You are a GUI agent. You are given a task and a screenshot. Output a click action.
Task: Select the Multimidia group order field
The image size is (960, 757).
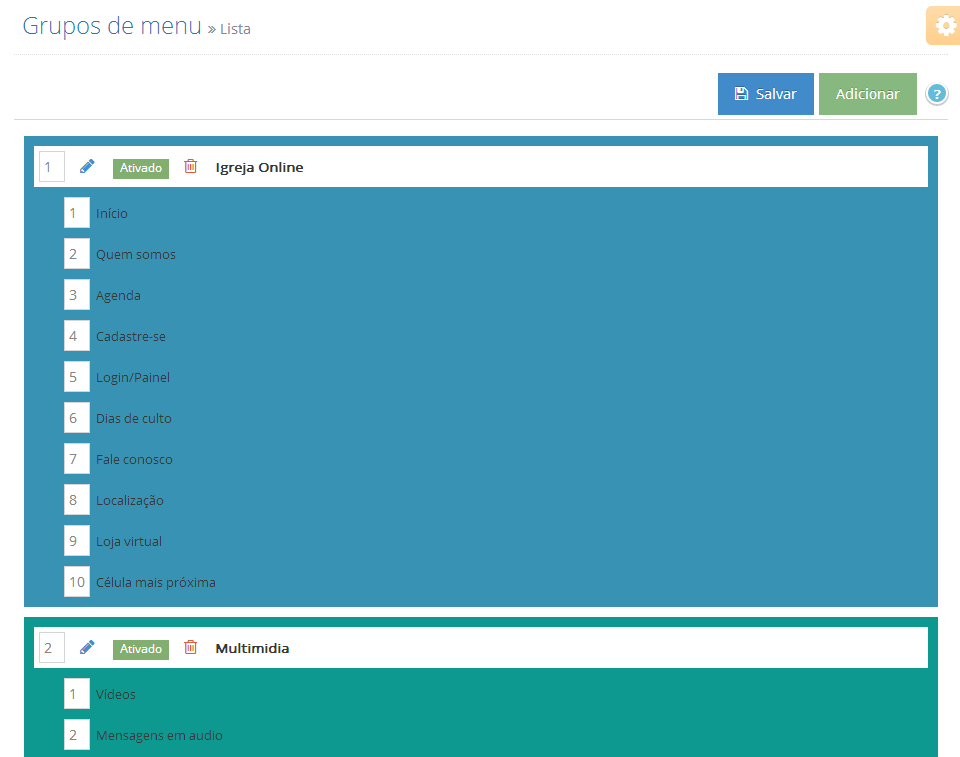tap(51, 648)
